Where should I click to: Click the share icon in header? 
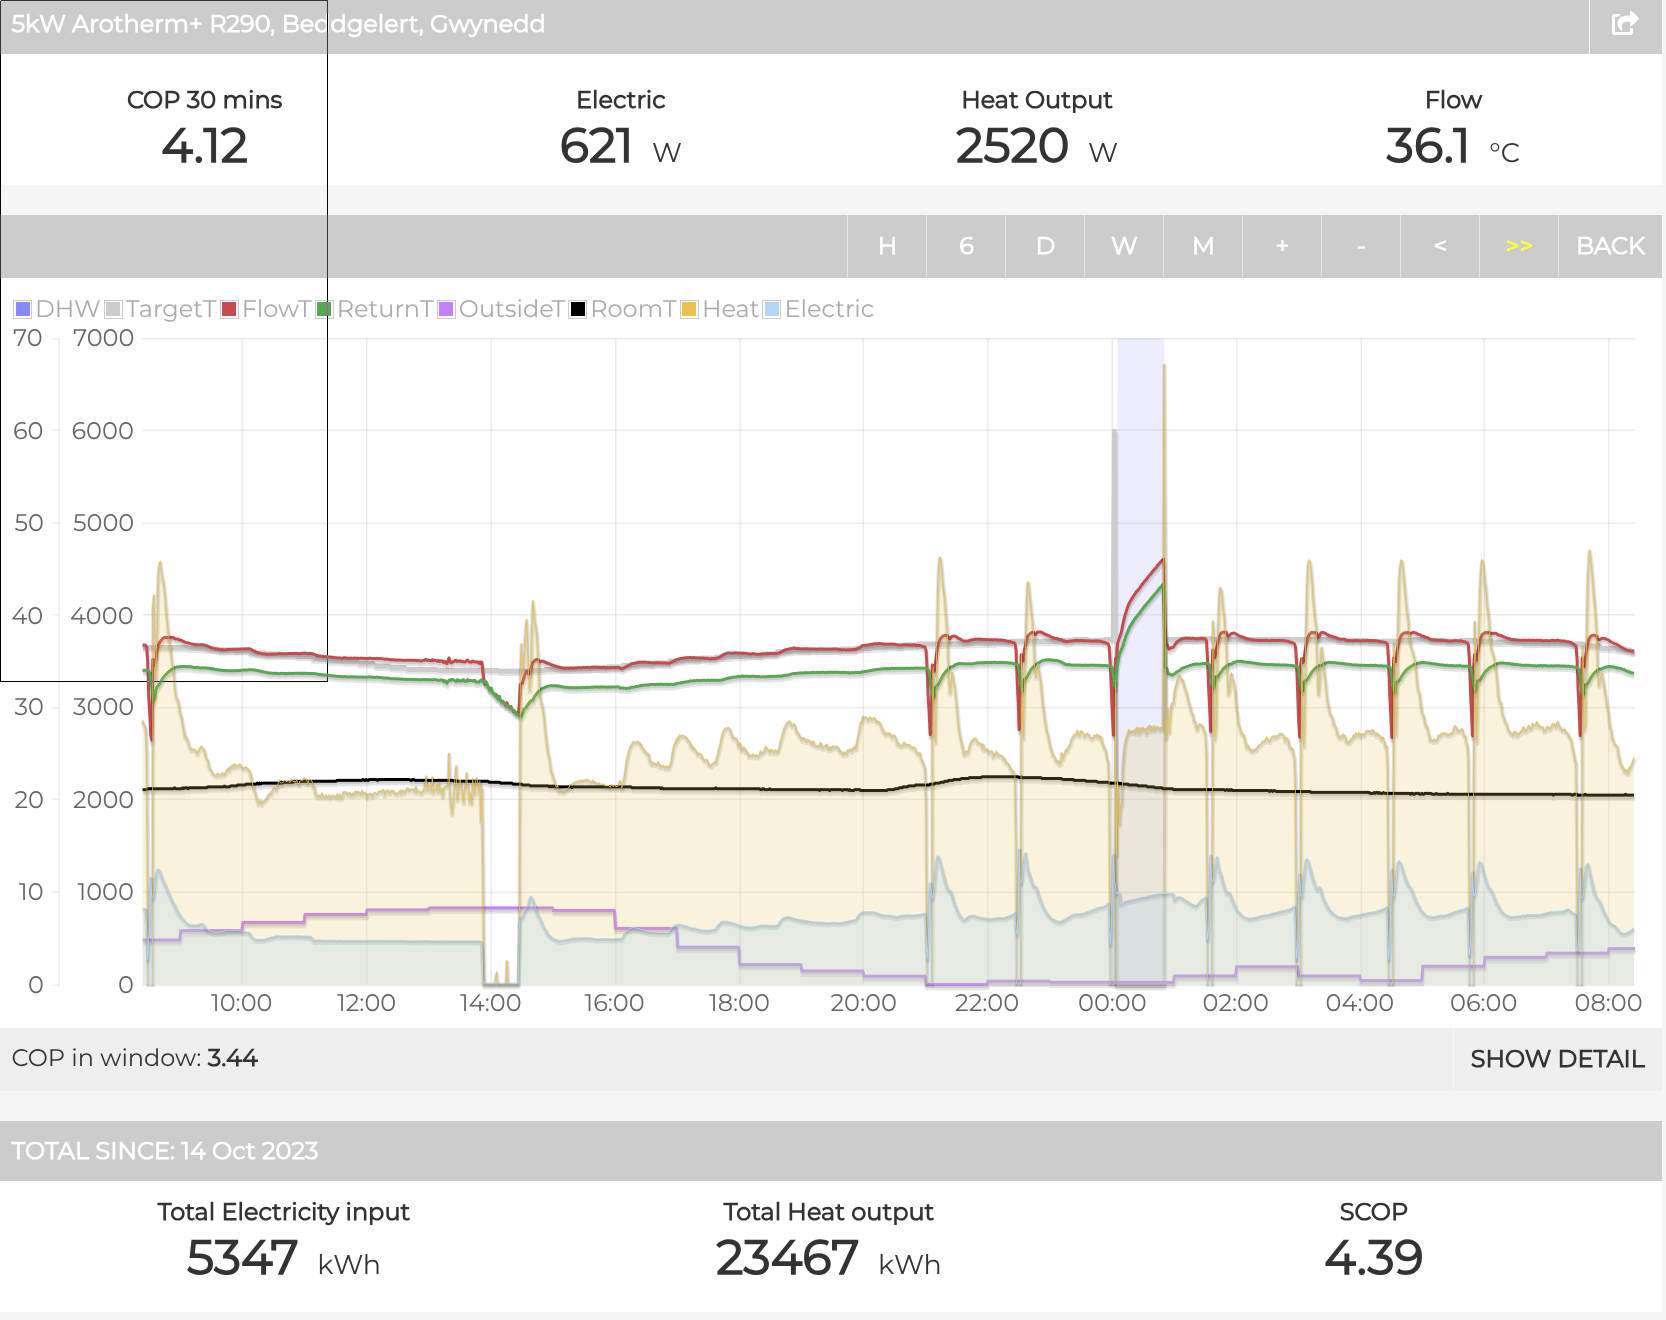[1625, 24]
